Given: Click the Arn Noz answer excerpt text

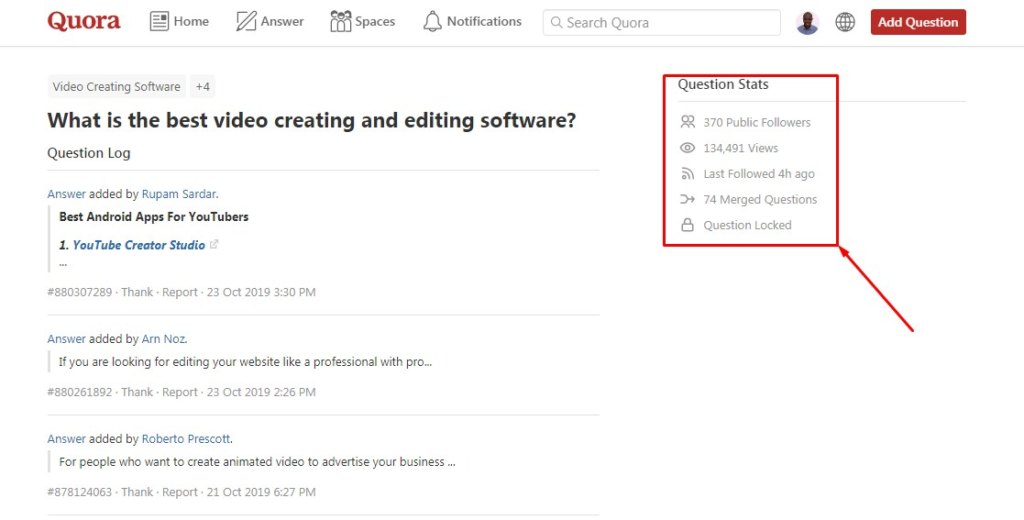Looking at the screenshot, I should 245,362.
